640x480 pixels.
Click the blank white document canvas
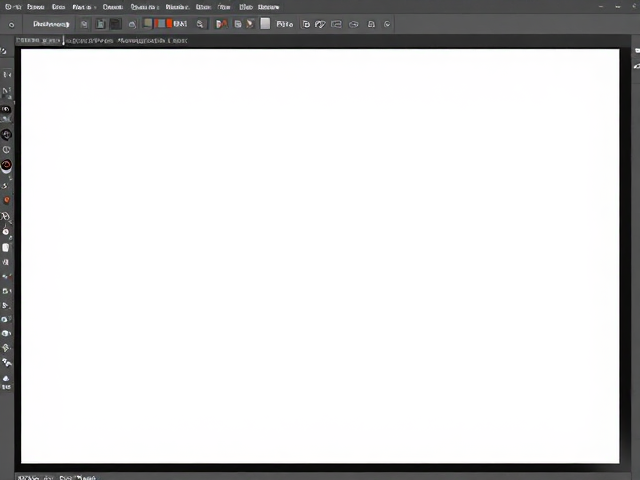click(320, 256)
